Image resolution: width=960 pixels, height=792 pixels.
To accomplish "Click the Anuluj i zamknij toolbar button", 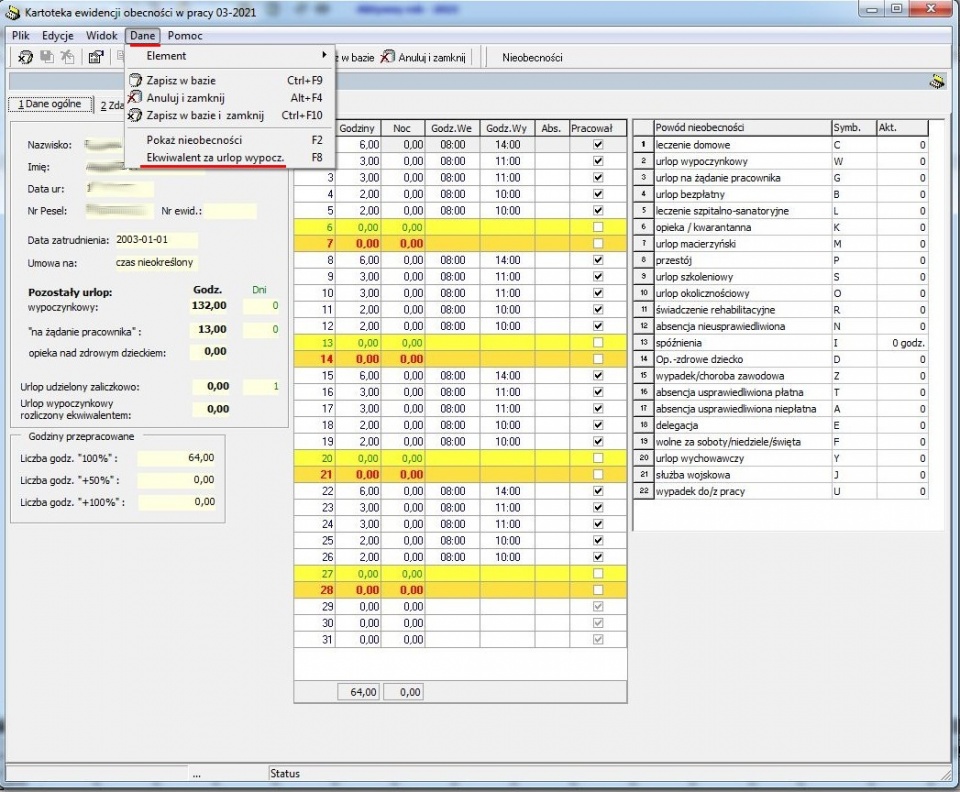I will [423, 58].
